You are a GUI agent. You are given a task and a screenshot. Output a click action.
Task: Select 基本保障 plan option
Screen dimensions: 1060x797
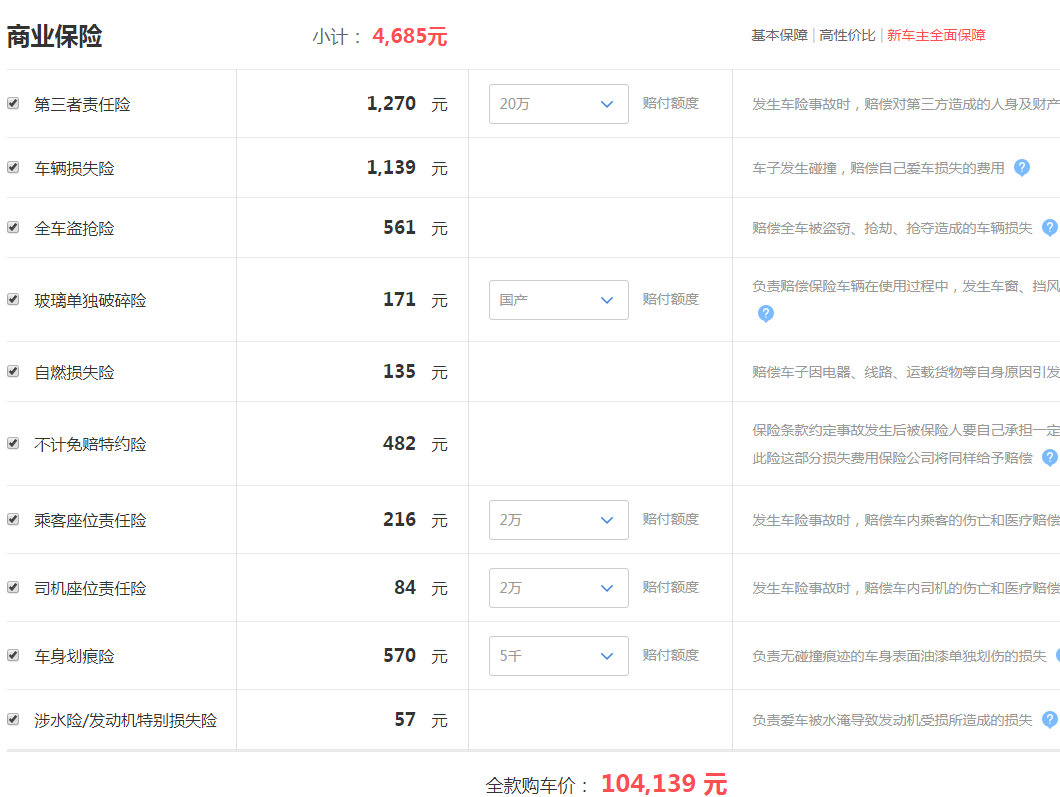(779, 35)
